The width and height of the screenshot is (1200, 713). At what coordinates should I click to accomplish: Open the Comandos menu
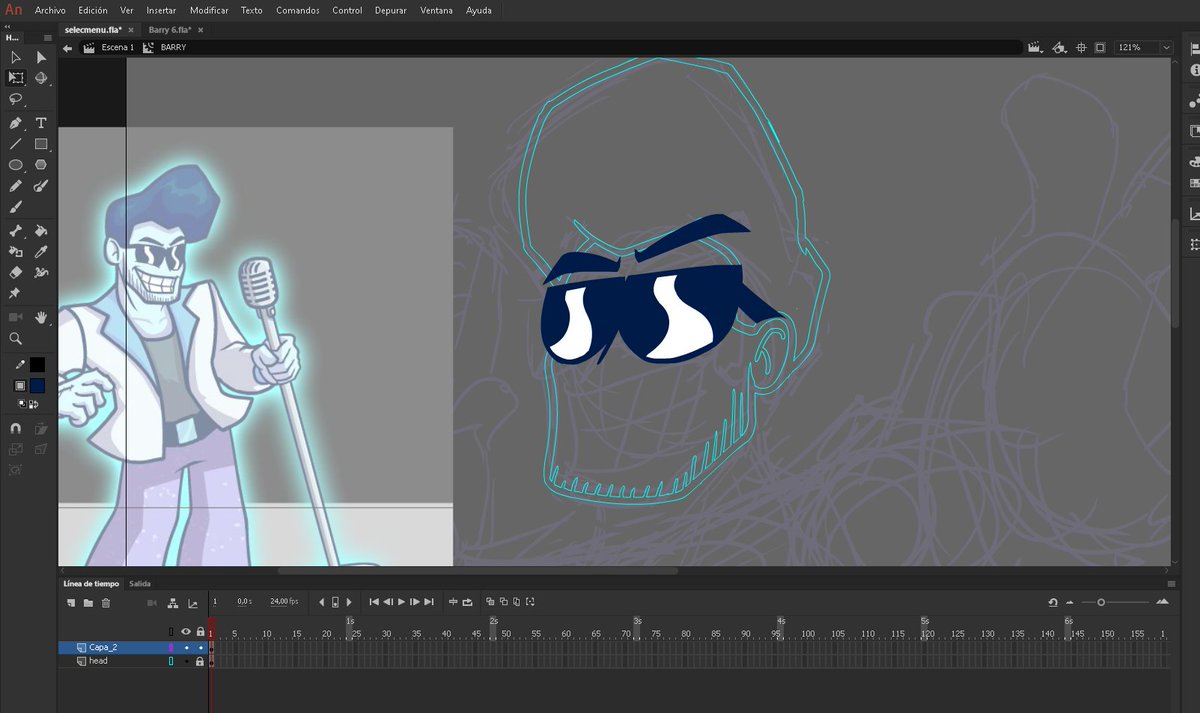298,10
